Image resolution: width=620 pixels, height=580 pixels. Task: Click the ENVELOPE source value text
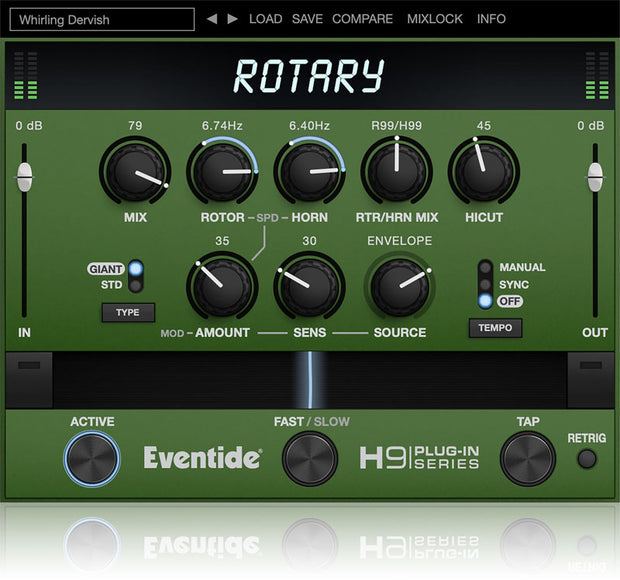[399, 241]
